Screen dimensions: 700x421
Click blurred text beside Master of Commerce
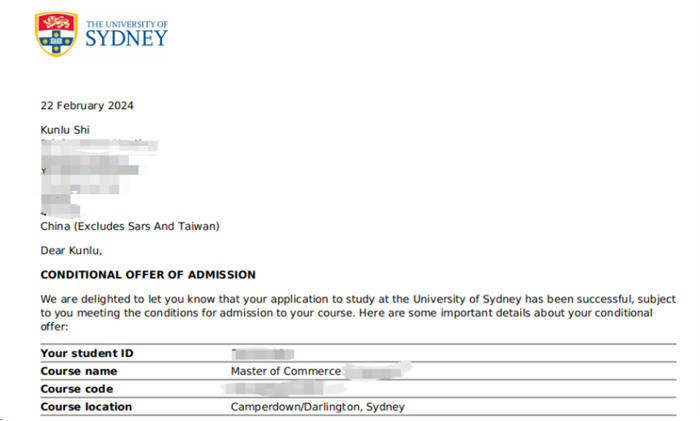[378, 371]
